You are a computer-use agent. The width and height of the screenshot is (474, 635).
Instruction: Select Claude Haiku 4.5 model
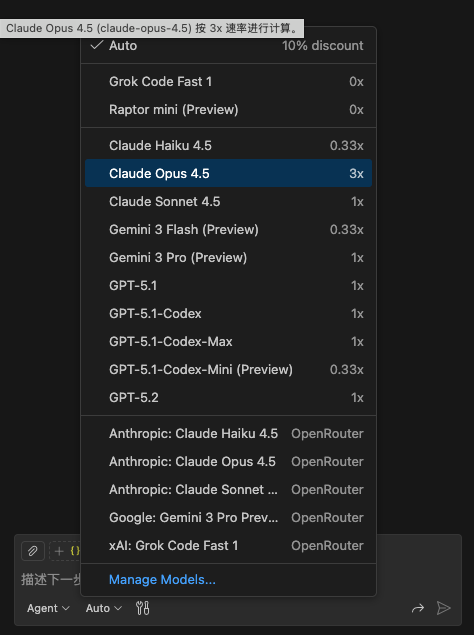pyautogui.click(x=228, y=145)
